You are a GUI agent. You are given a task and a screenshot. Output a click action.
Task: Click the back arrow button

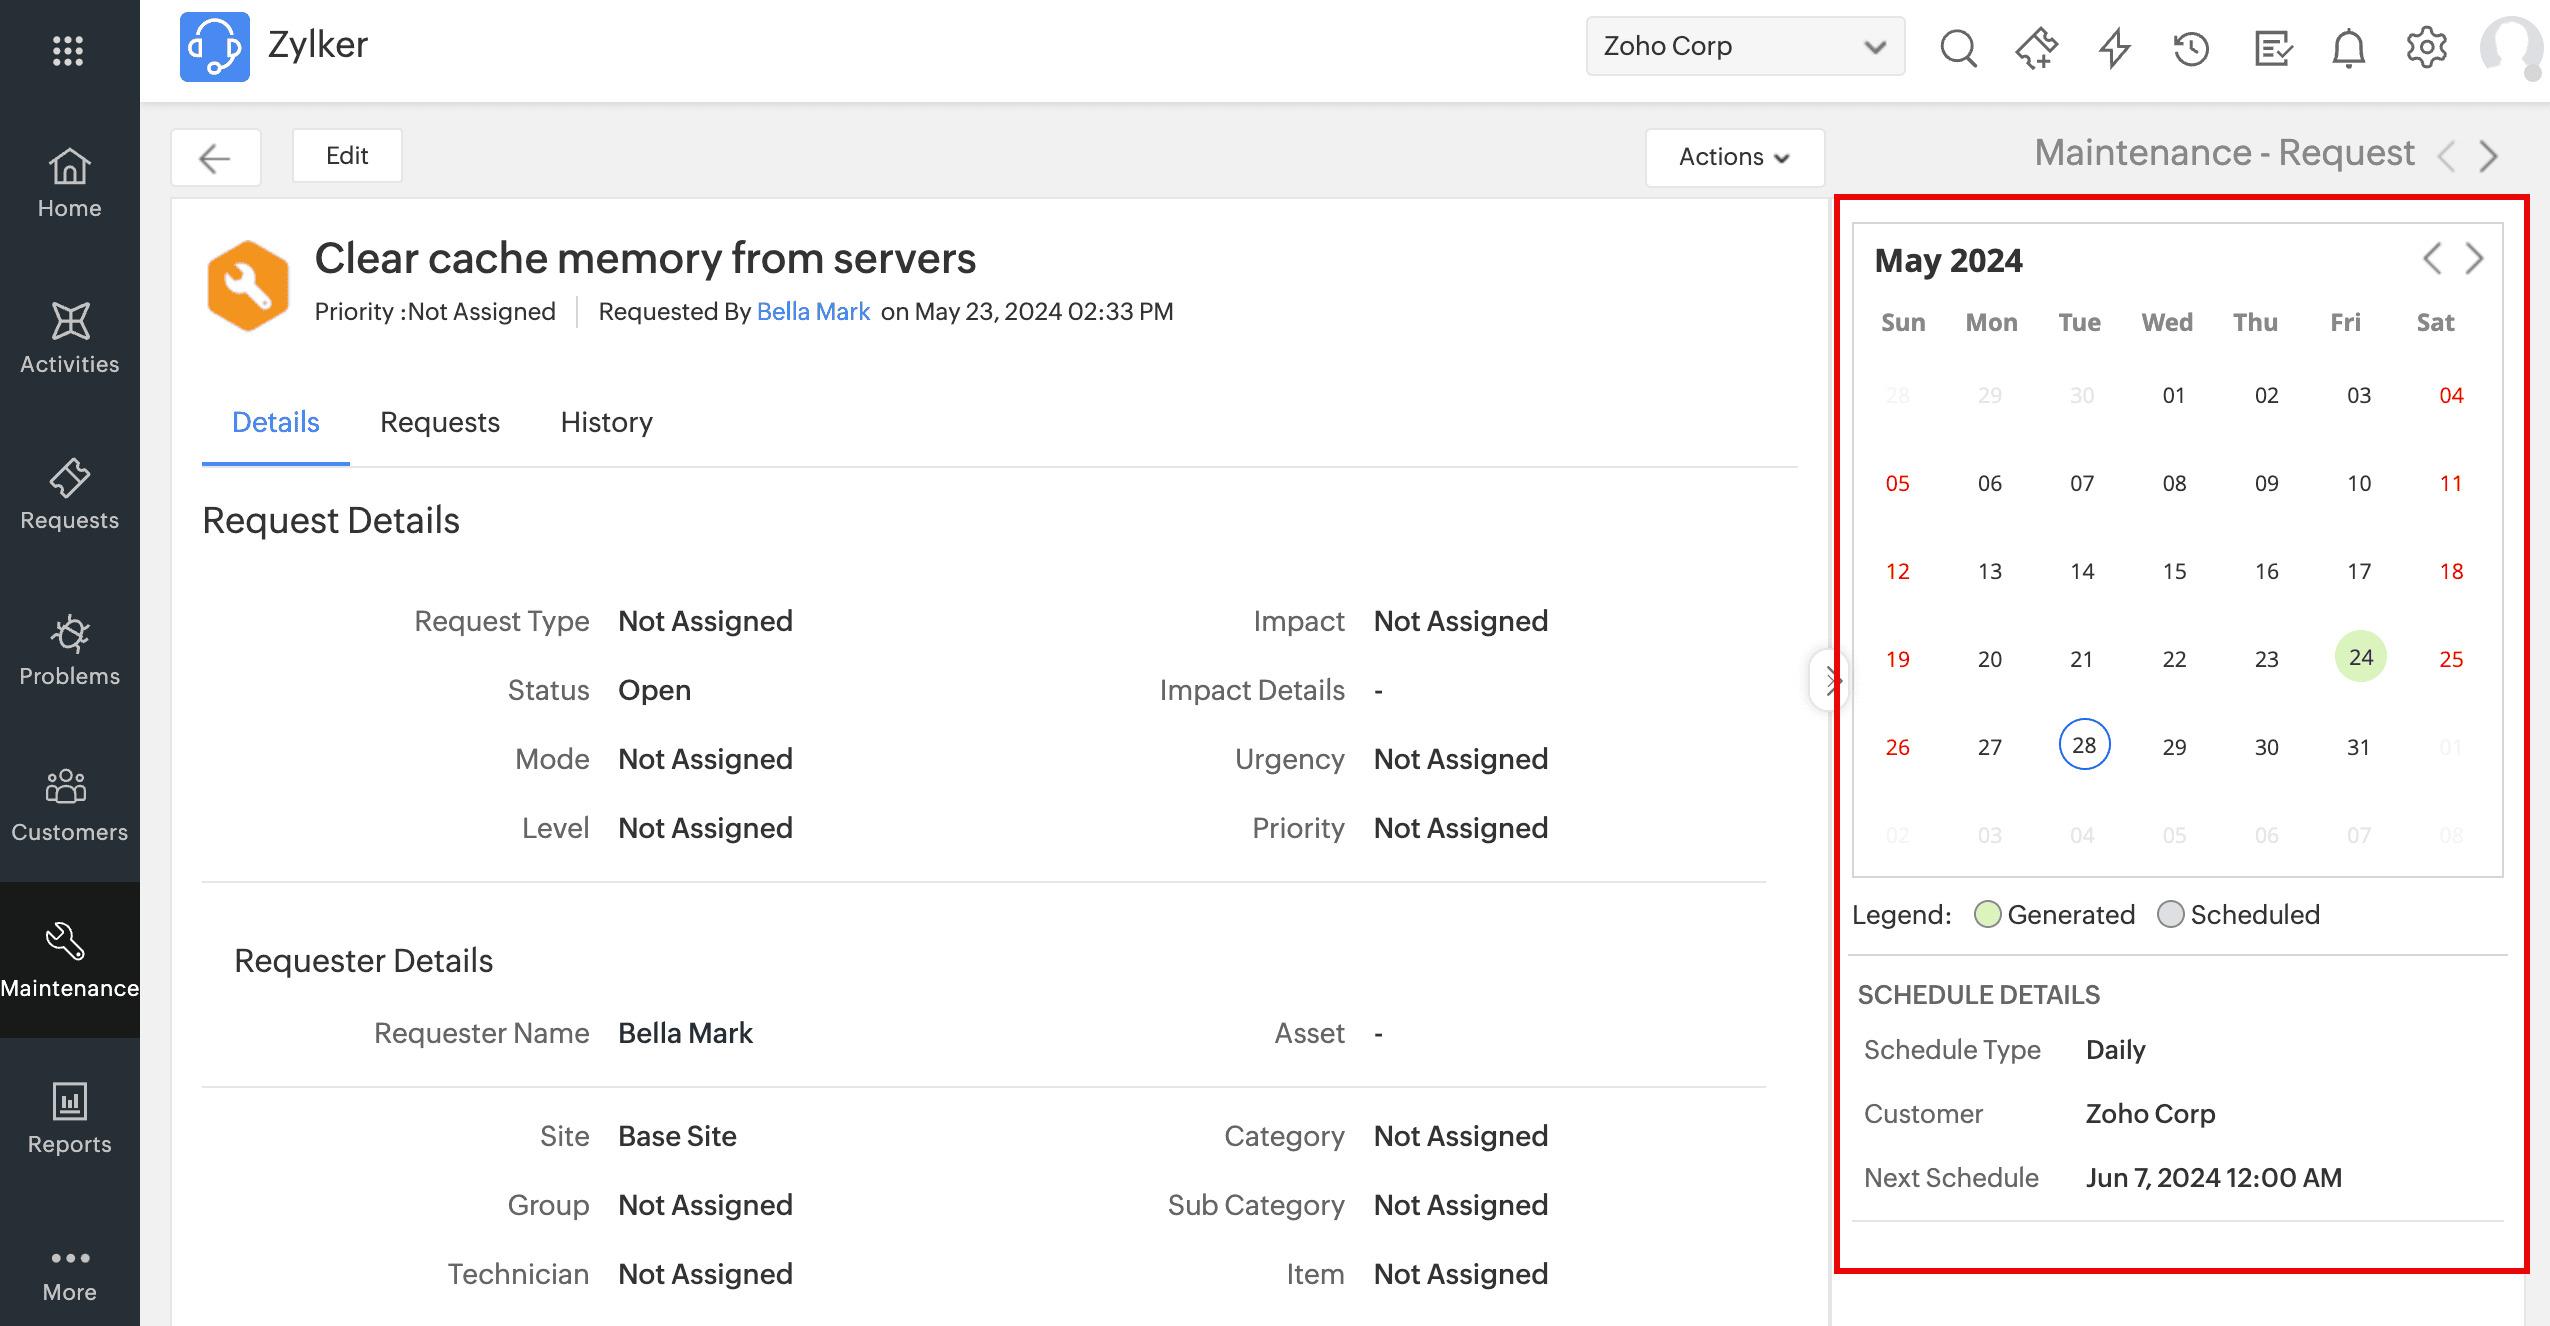pos(215,157)
